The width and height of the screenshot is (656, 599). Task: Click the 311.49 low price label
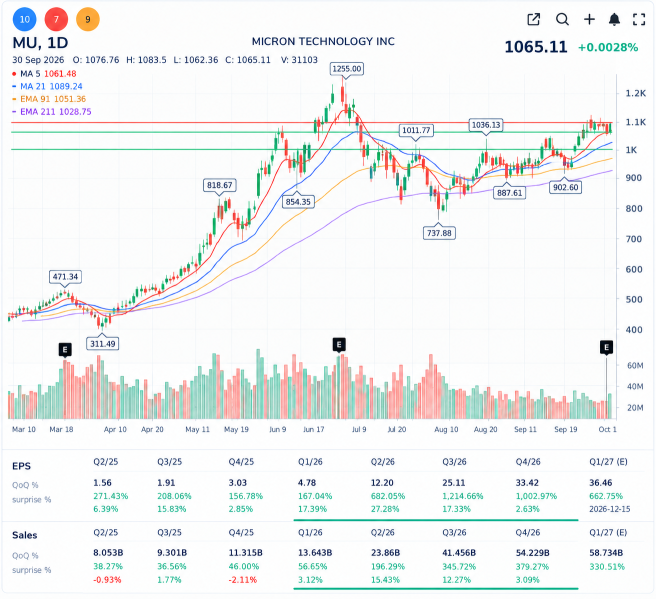point(102,344)
